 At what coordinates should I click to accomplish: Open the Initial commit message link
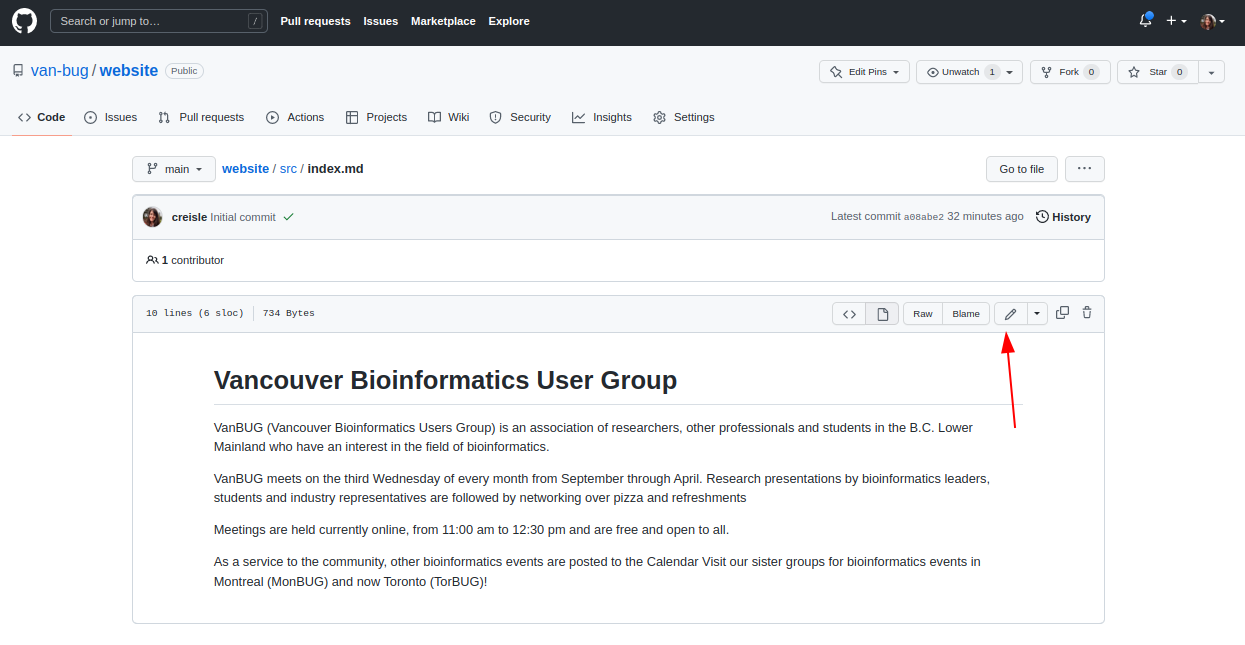click(x=243, y=217)
